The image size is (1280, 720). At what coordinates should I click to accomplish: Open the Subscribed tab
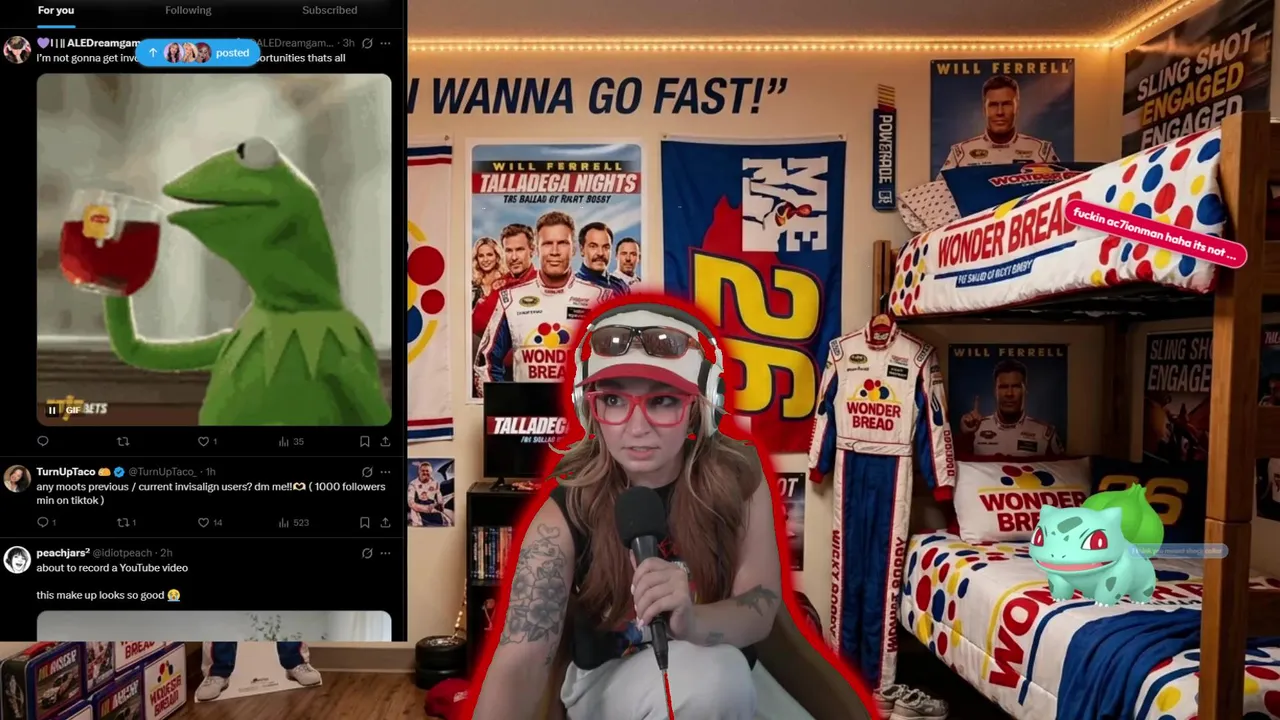pyautogui.click(x=329, y=10)
